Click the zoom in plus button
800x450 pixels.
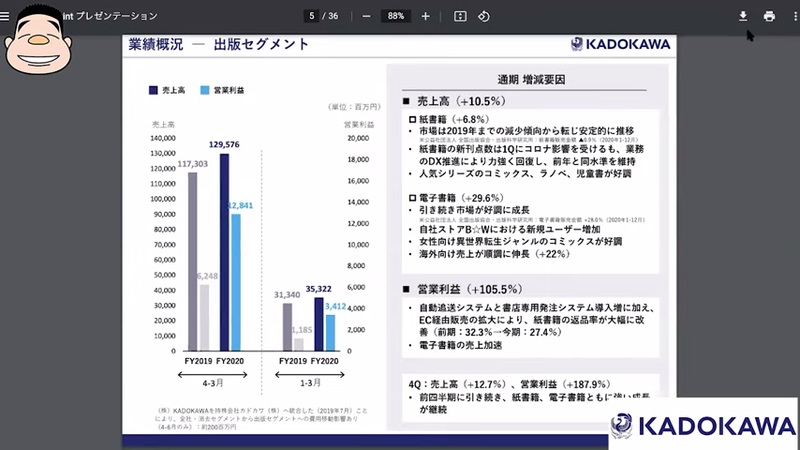pos(426,16)
